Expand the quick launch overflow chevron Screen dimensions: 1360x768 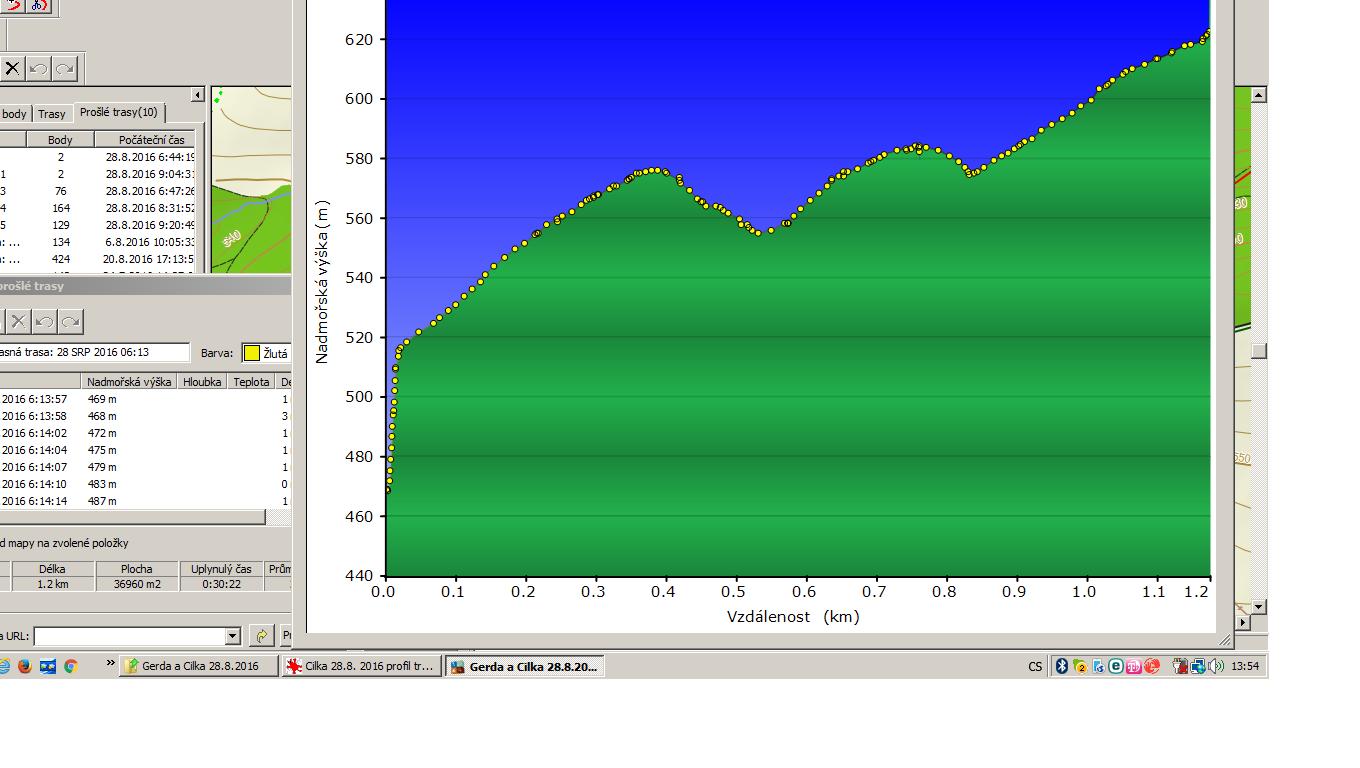click(x=111, y=664)
